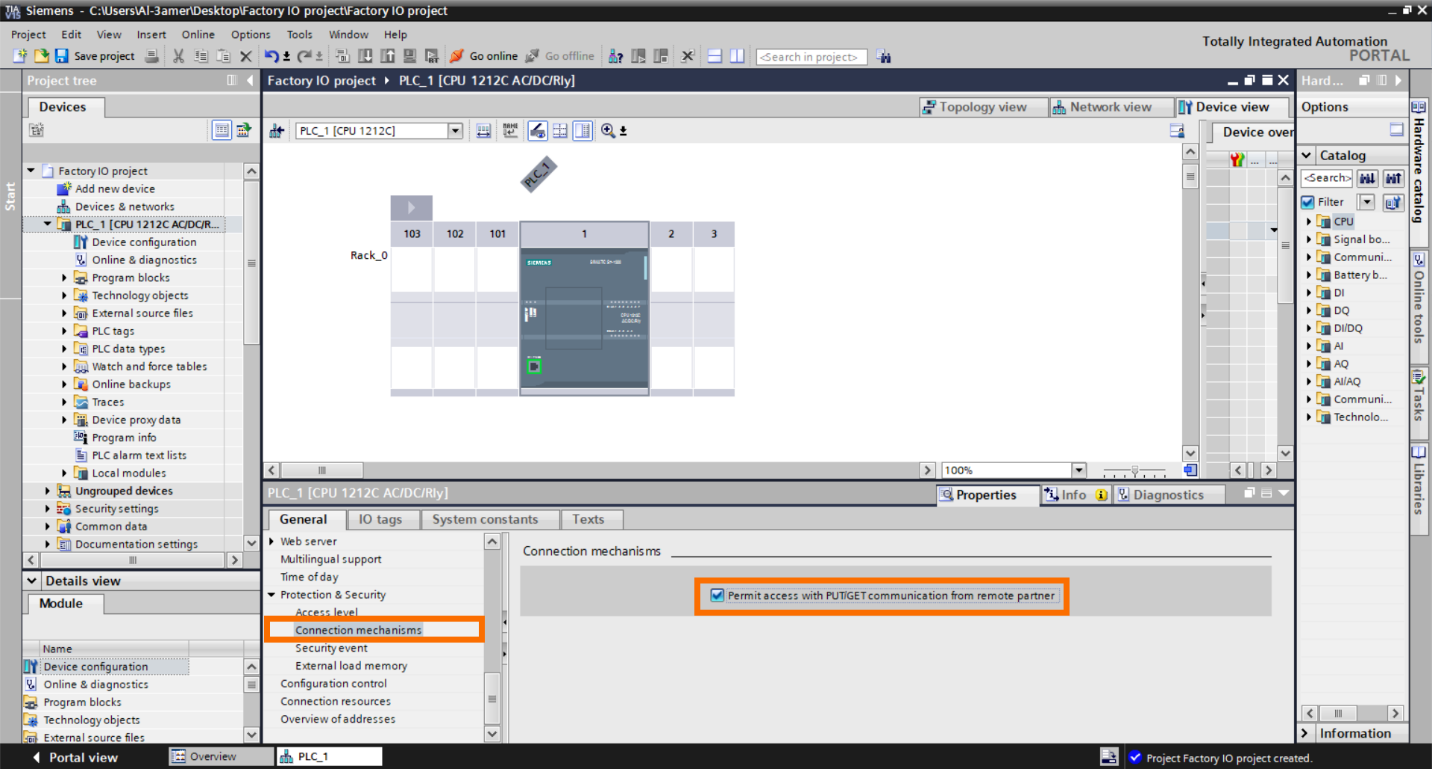1432x769 pixels.
Task: Click the Print icon in main toolbar
Action: [151, 57]
